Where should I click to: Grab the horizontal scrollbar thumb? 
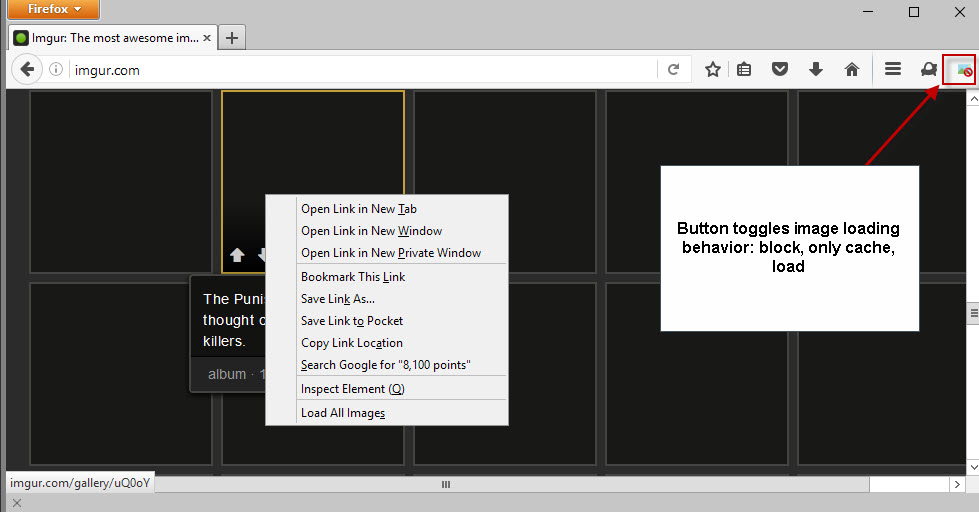click(446, 484)
